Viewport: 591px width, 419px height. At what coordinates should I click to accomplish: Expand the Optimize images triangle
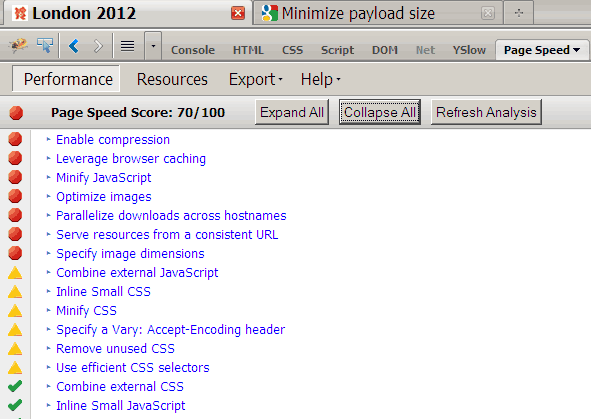point(48,196)
